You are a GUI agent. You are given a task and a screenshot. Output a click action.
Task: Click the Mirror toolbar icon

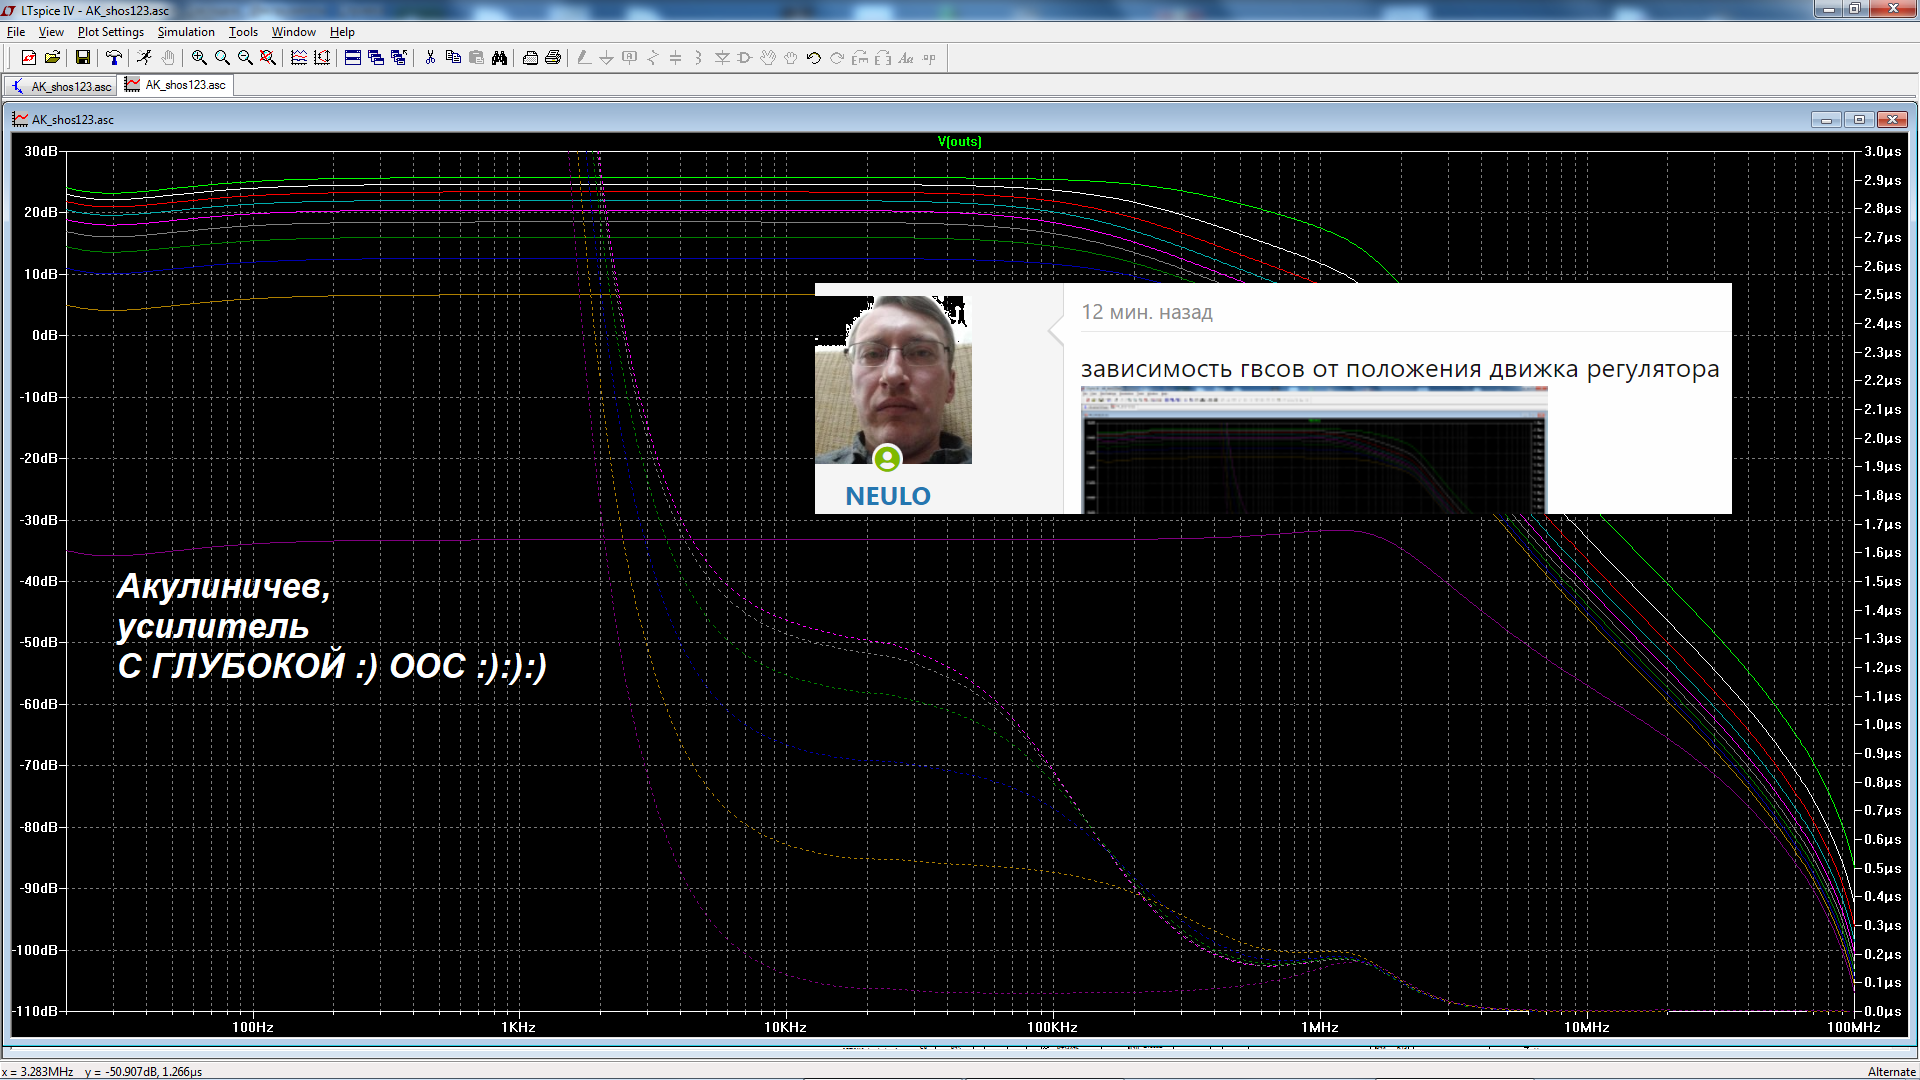[x=883, y=58]
